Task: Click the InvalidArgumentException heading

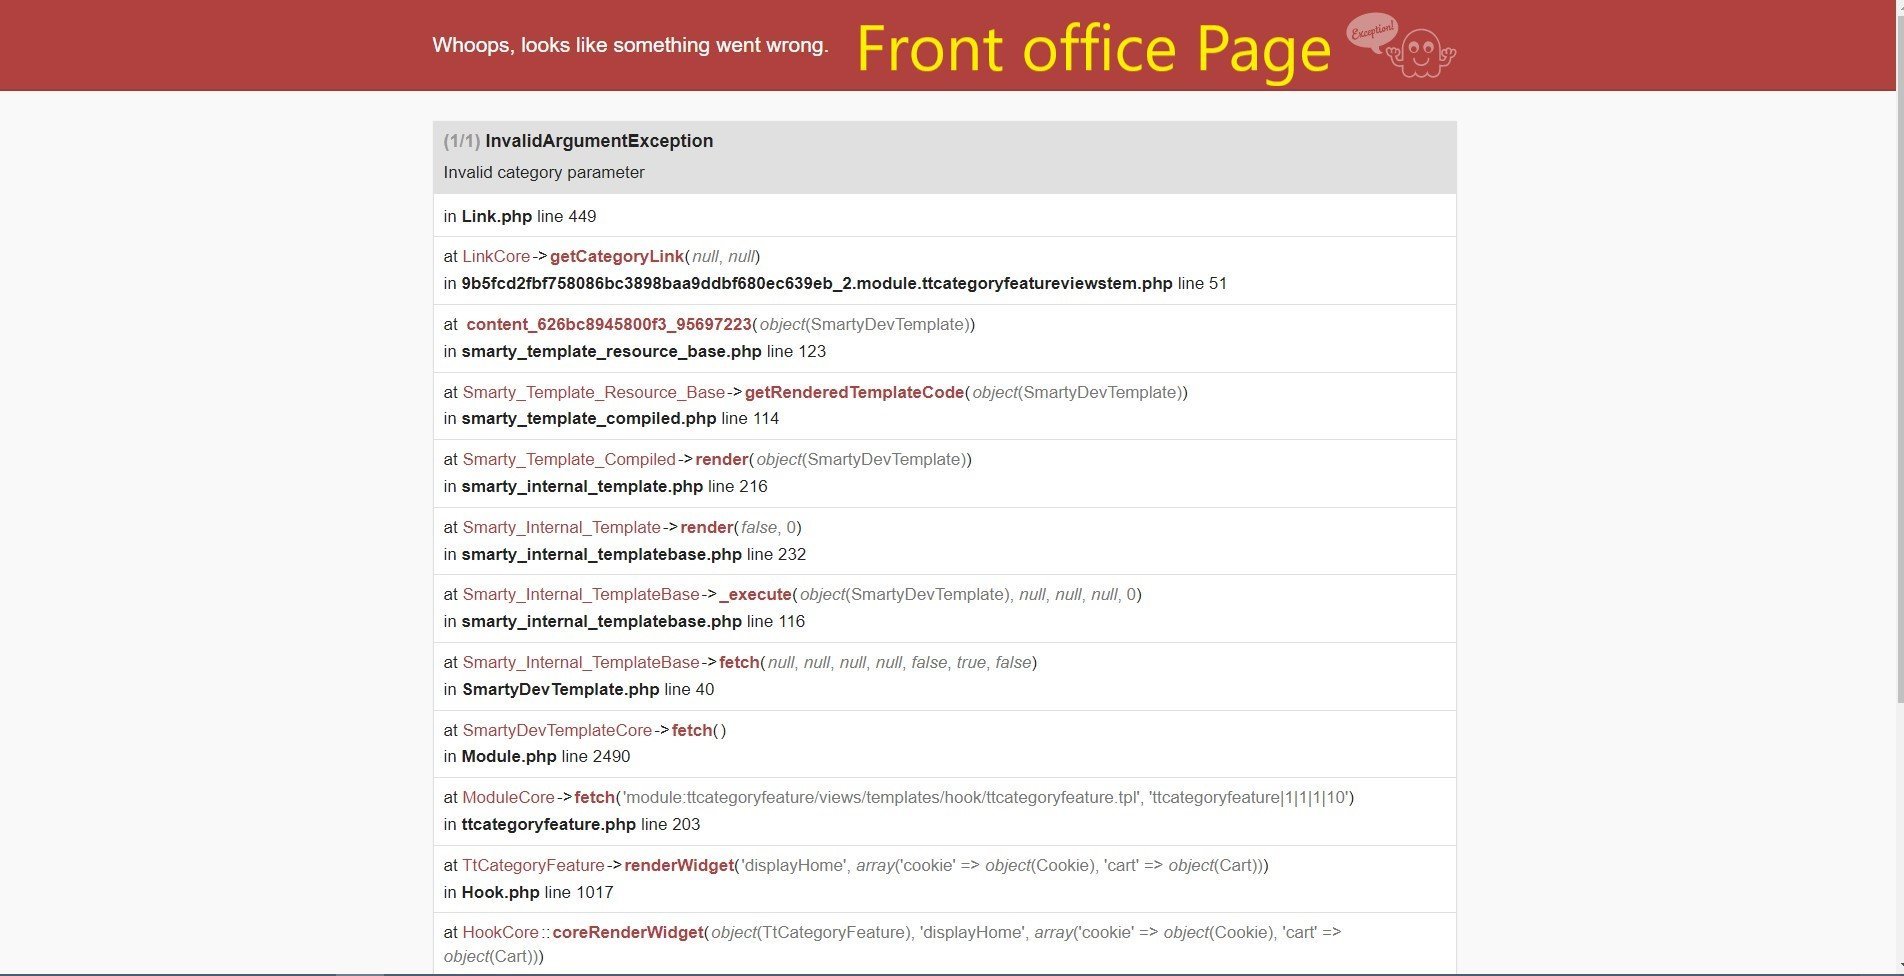Action: pyautogui.click(x=599, y=141)
